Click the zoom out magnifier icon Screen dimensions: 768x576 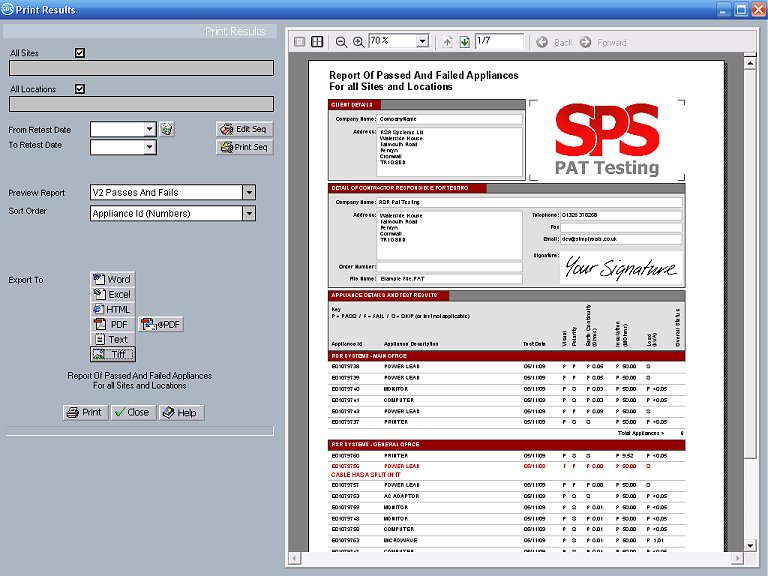pos(341,42)
